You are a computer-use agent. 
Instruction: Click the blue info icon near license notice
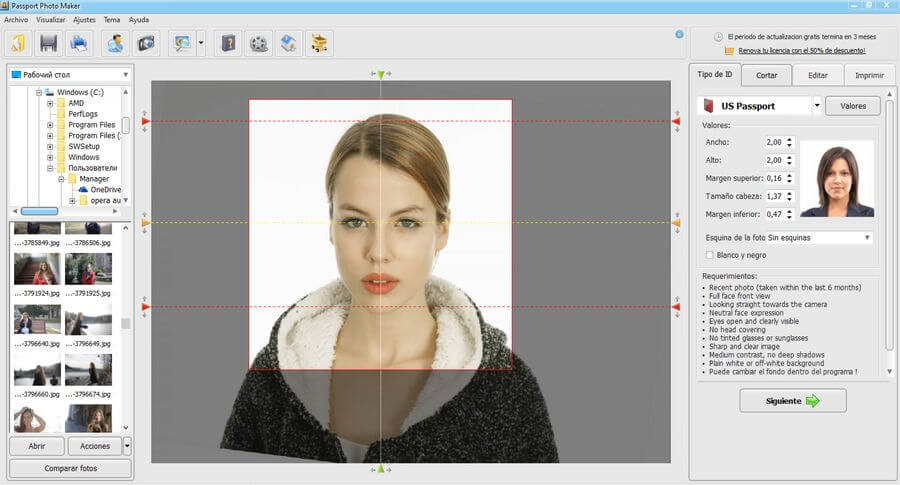(x=679, y=34)
